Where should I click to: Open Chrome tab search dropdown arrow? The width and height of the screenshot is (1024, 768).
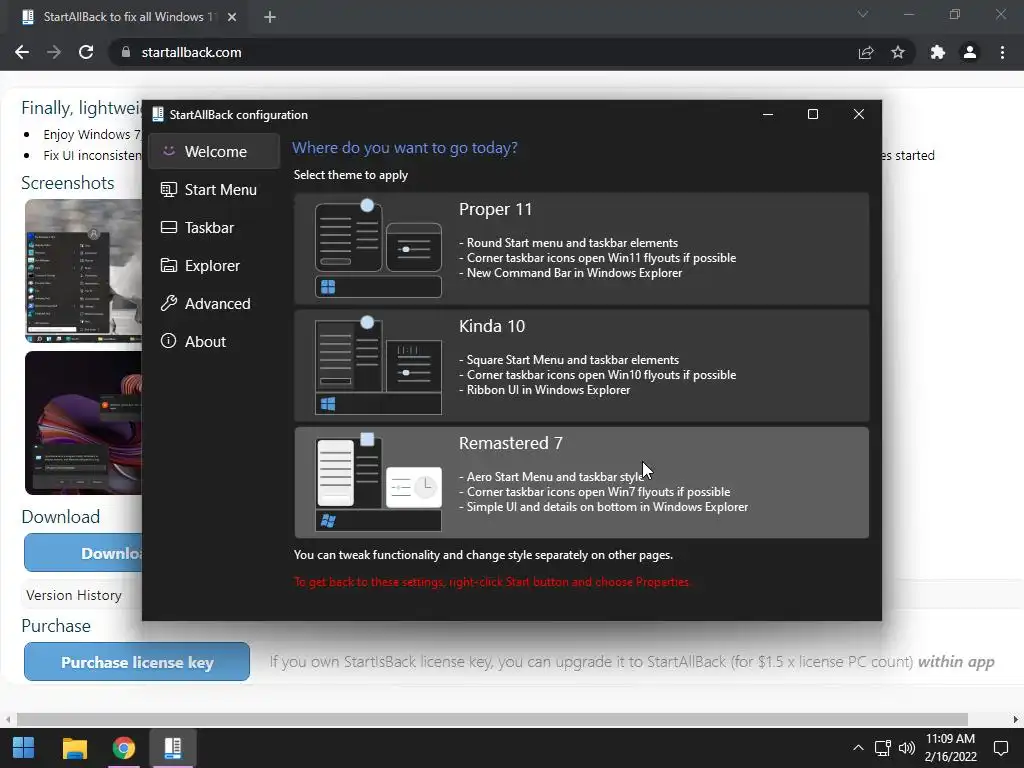point(863,14)
